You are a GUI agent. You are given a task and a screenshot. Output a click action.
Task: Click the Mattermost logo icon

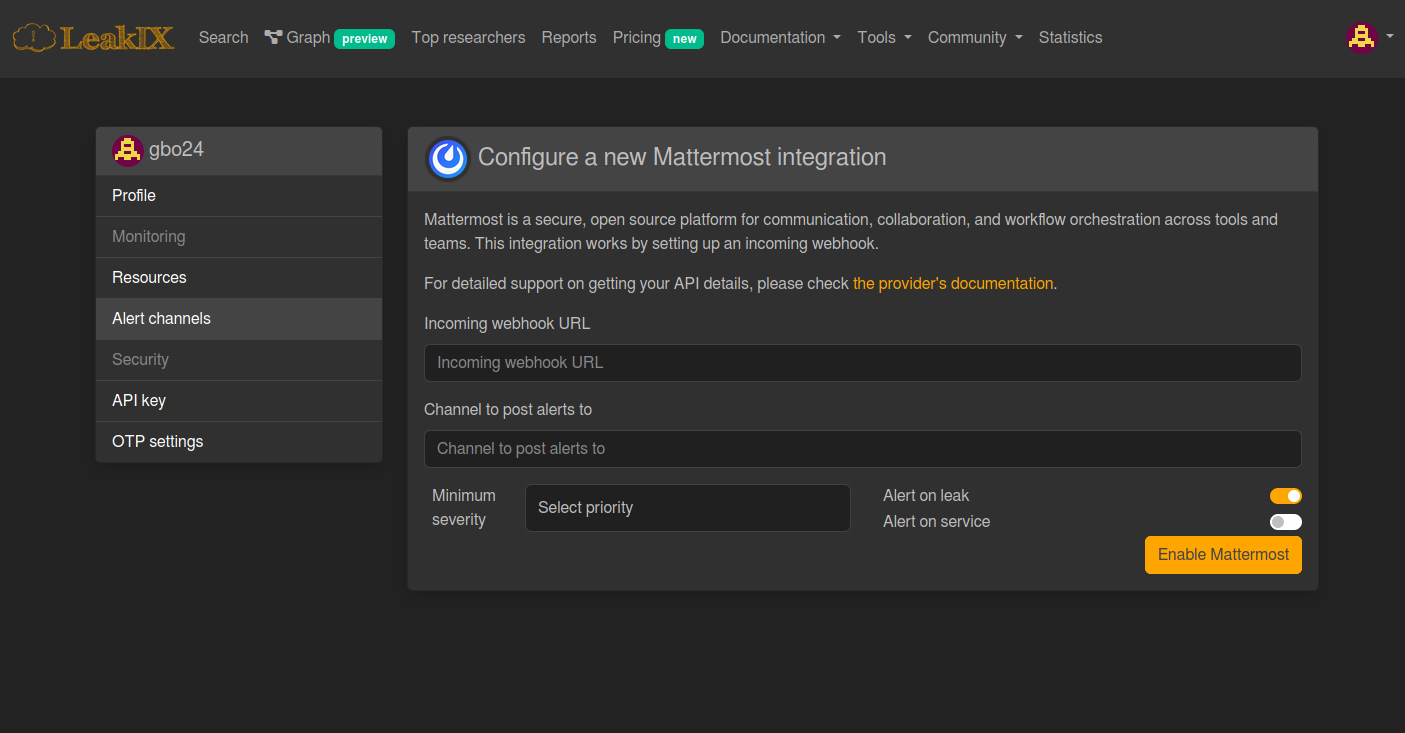click(x=447, y=158)
